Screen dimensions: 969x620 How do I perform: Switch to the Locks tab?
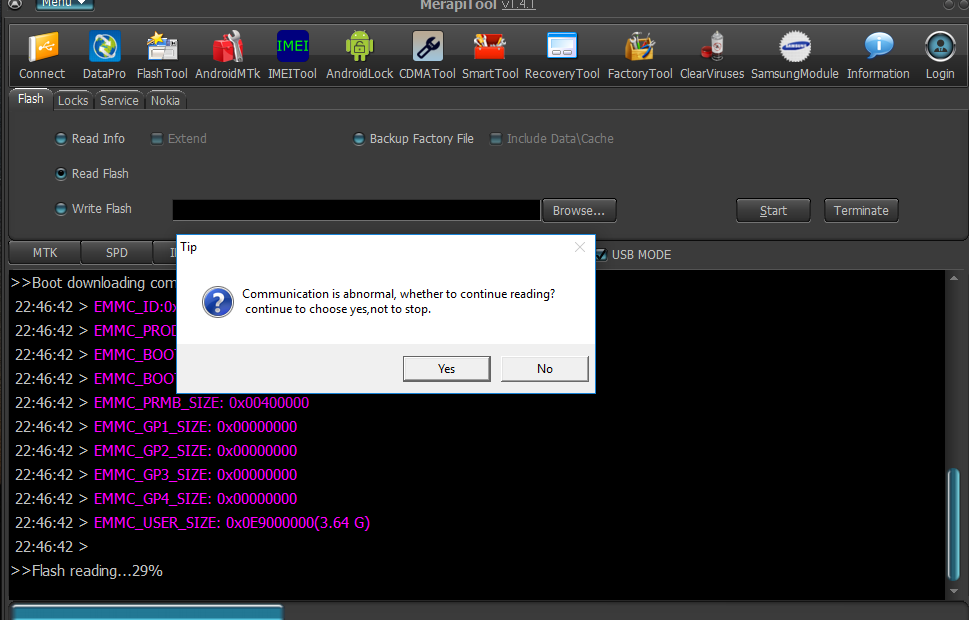pyautogui.click(x=73, y=100)
